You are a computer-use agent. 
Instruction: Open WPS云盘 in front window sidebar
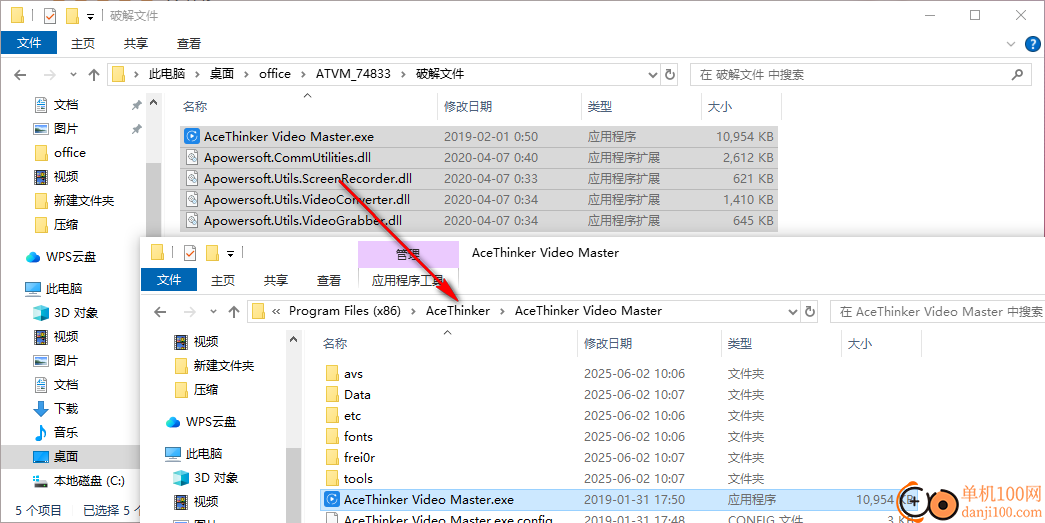[x=200, y=422]
